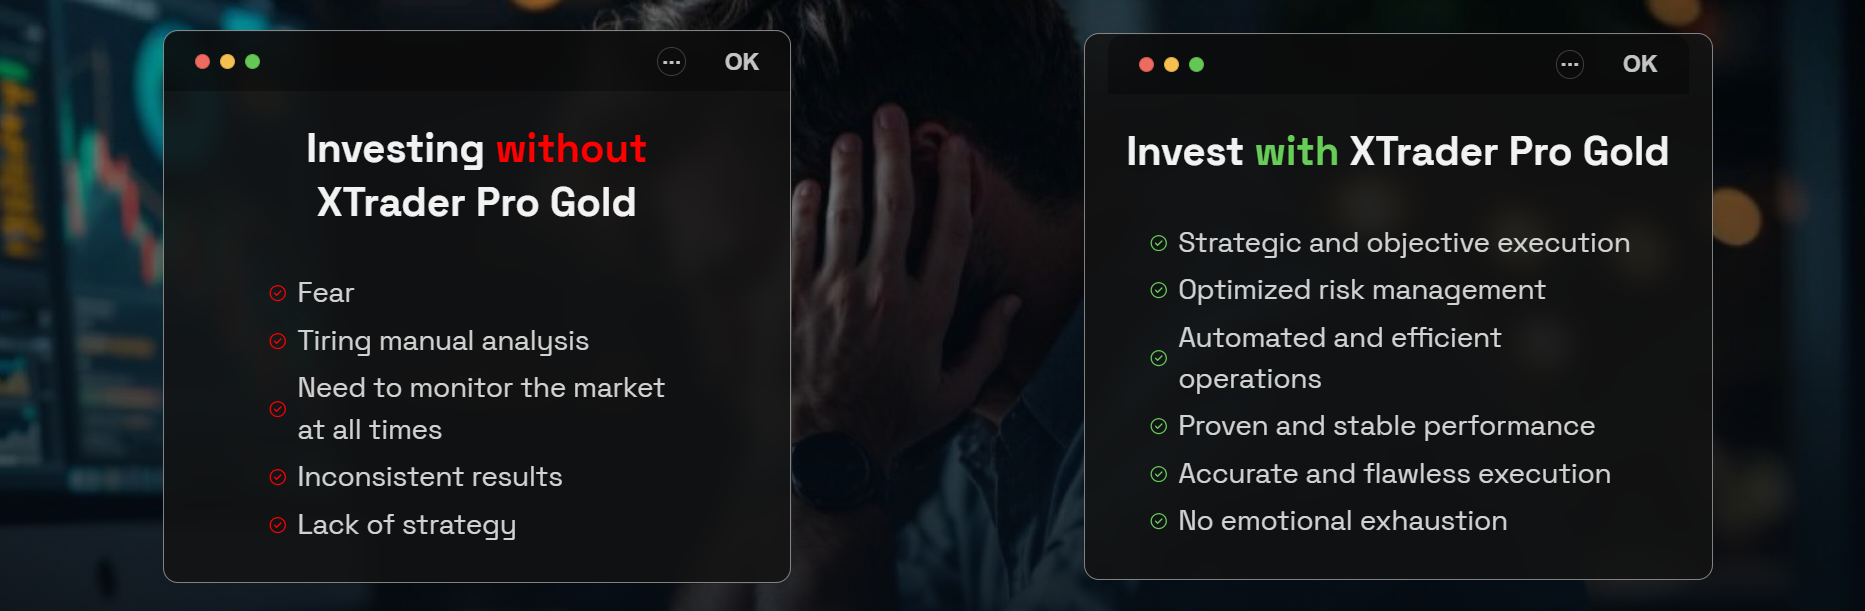Screen dimensions: 1865x611
Task: Click red check icon beside Tiring manual analysis
Action: [x=278, y=341]
